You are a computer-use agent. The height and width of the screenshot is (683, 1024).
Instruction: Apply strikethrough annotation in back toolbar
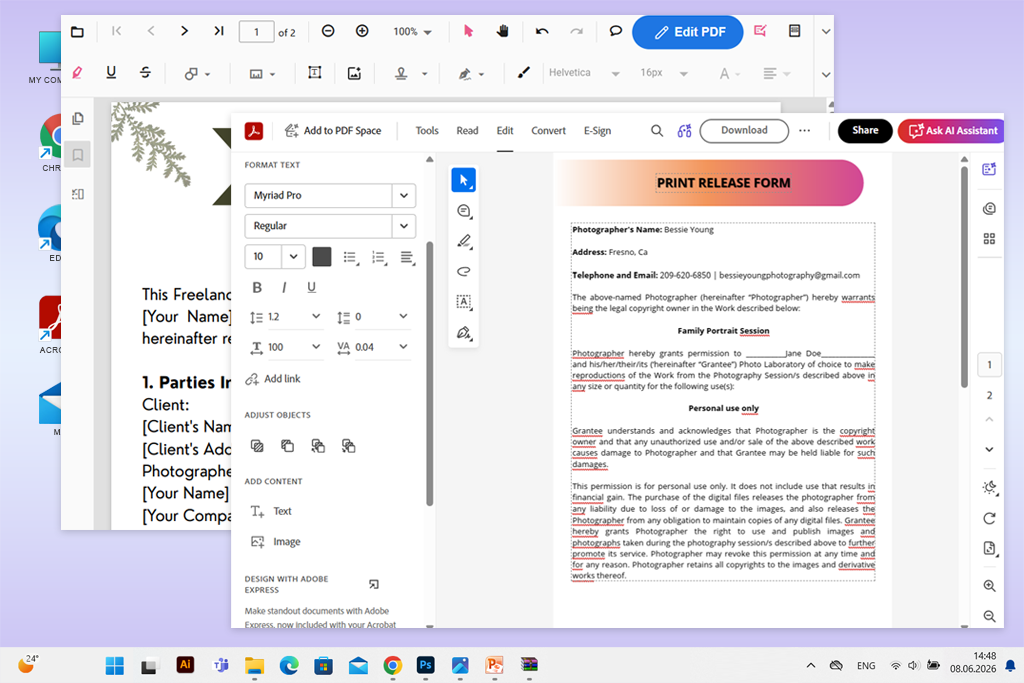coord(145,72)
